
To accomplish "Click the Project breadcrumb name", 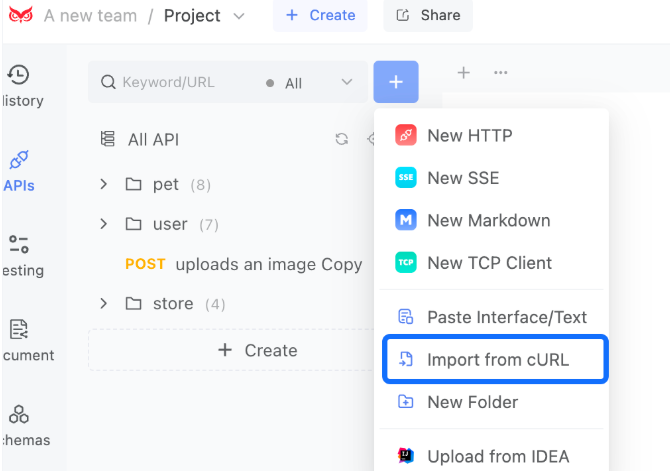I will coord(192,16).
